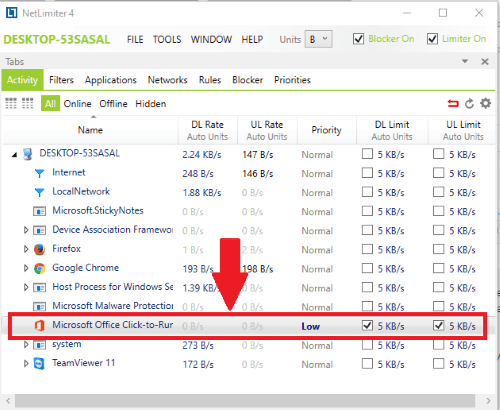The width and height of the screenshot is (500, 410).
Task: Close the Tabs panel with X
Action: (x=485, y=62)
